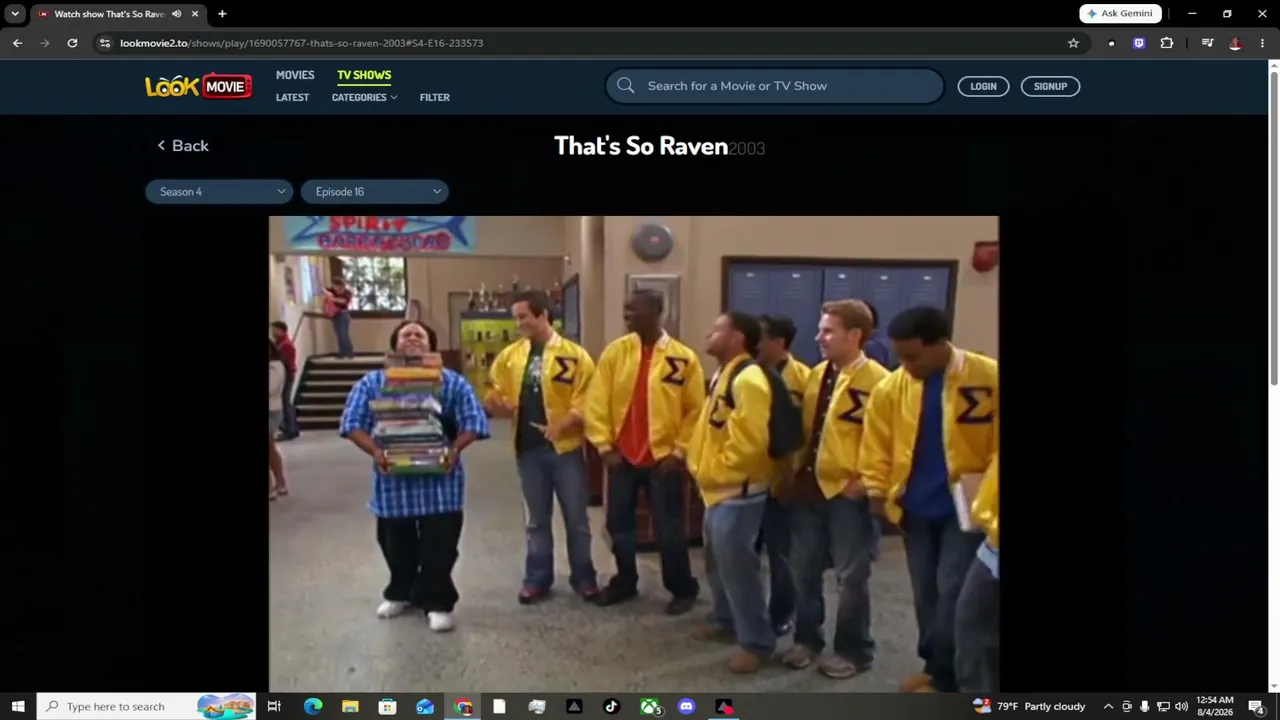Open the volume icon in the system tray
The image size is (1280, 720).
(x=1181, y=707)
